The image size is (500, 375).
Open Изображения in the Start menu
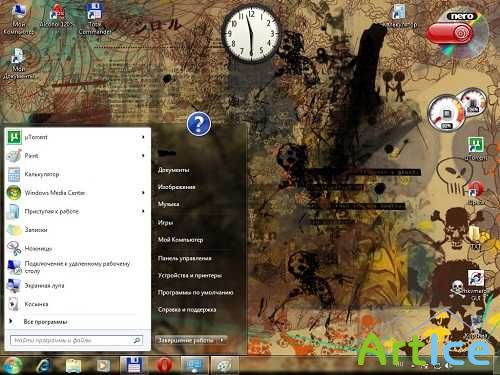[176, 187]
